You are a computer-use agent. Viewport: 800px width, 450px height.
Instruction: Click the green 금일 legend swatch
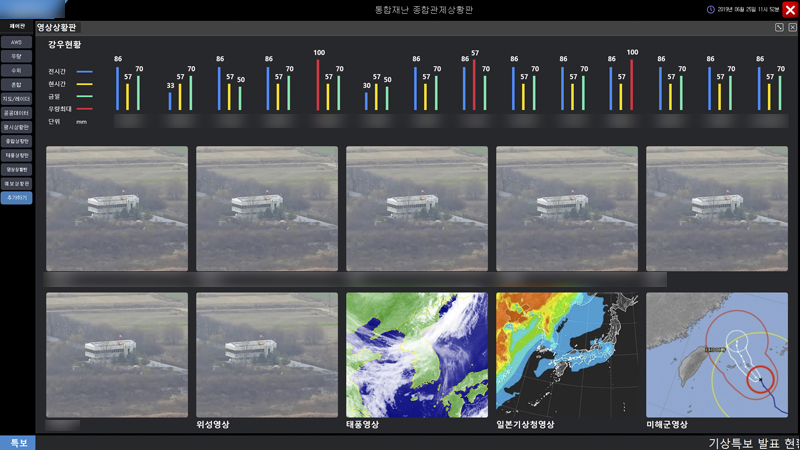click(84, 96)
